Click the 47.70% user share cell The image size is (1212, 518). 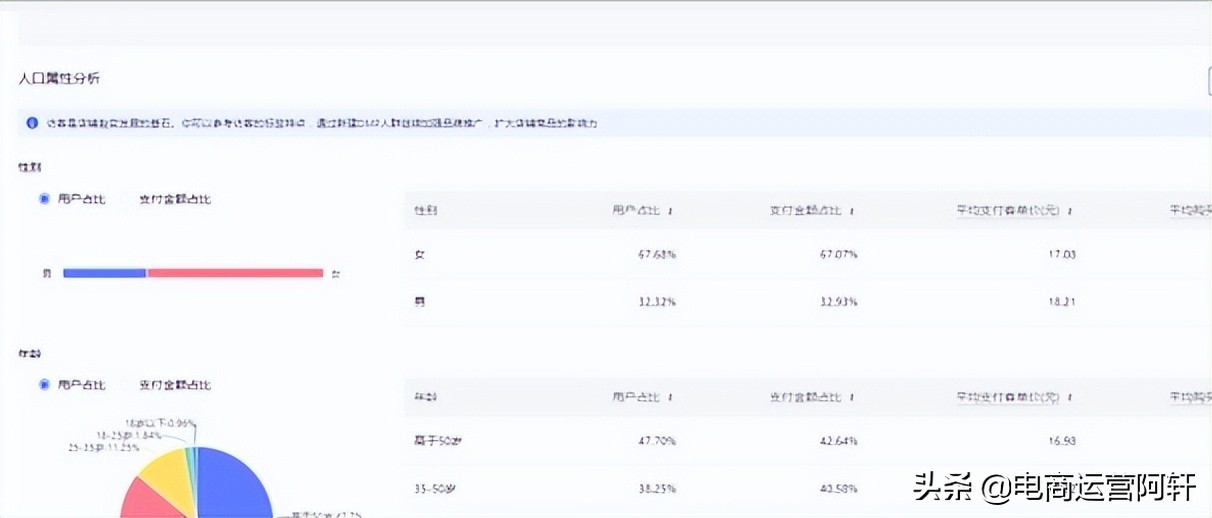pyautogui.click(x=656, y=441)
